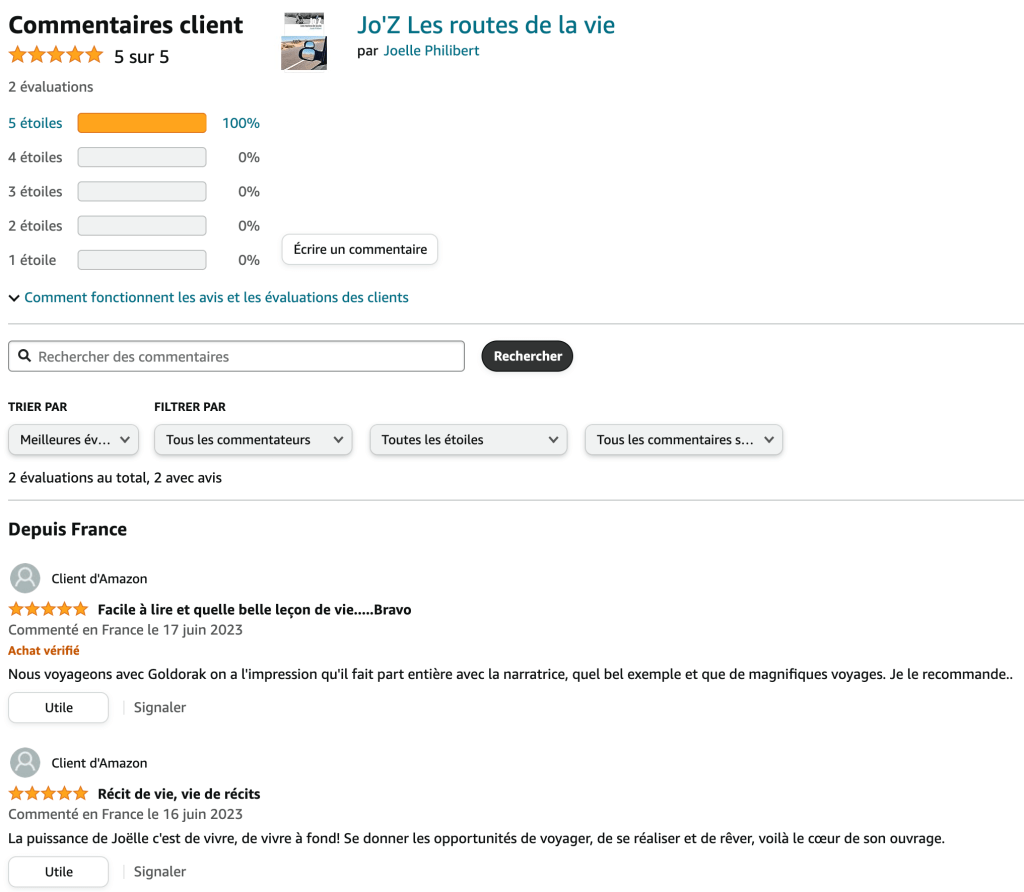Click the star rating of the 17 juin review
The height and width of the screenshot is (892, 1024).
[48, 609]
